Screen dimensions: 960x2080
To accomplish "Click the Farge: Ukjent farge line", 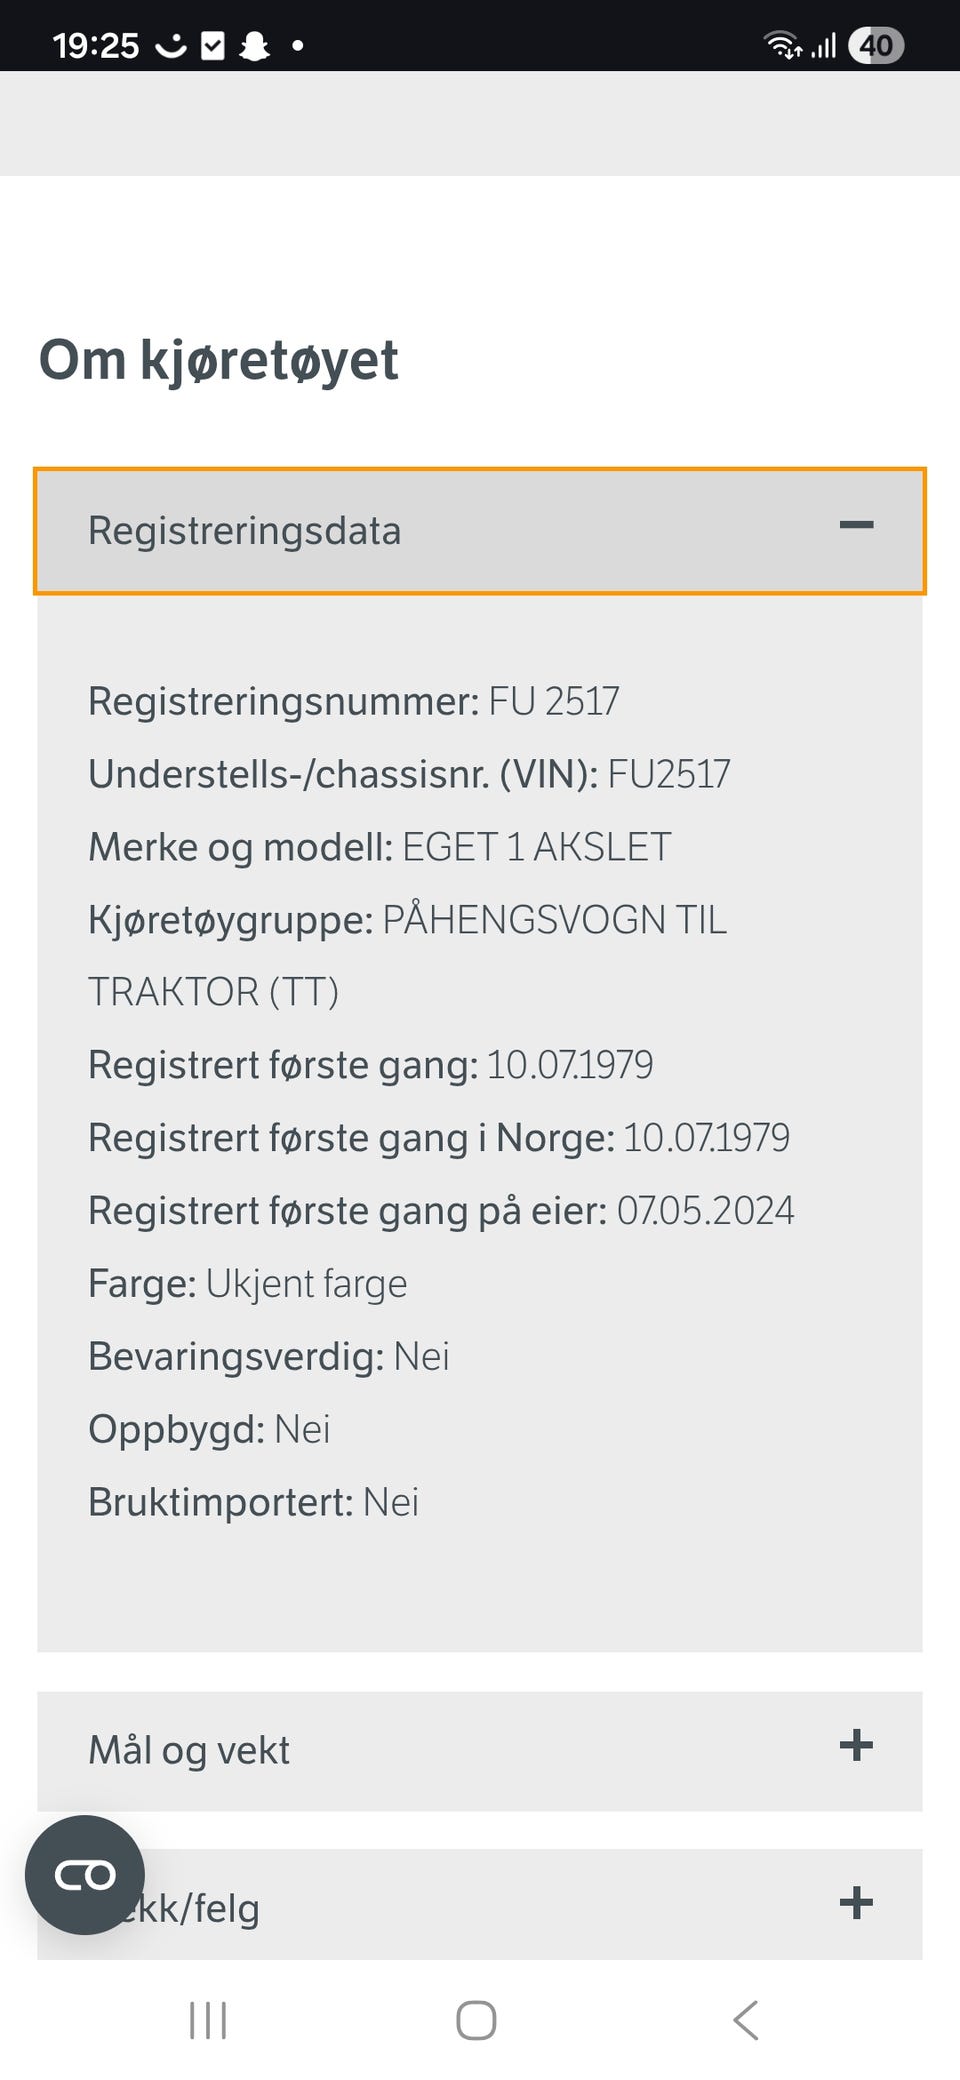I will (248, 1284).
